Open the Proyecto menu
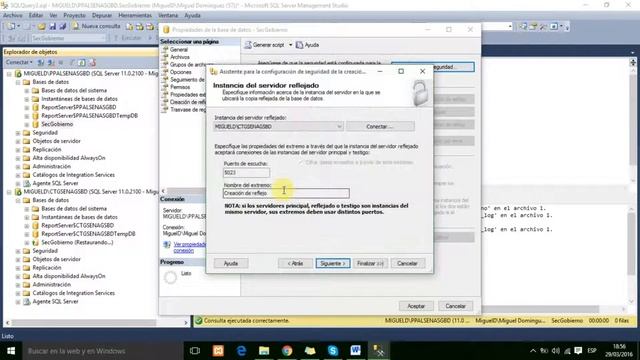Screen dimensions: 640x360 click(x=74, y=16)
